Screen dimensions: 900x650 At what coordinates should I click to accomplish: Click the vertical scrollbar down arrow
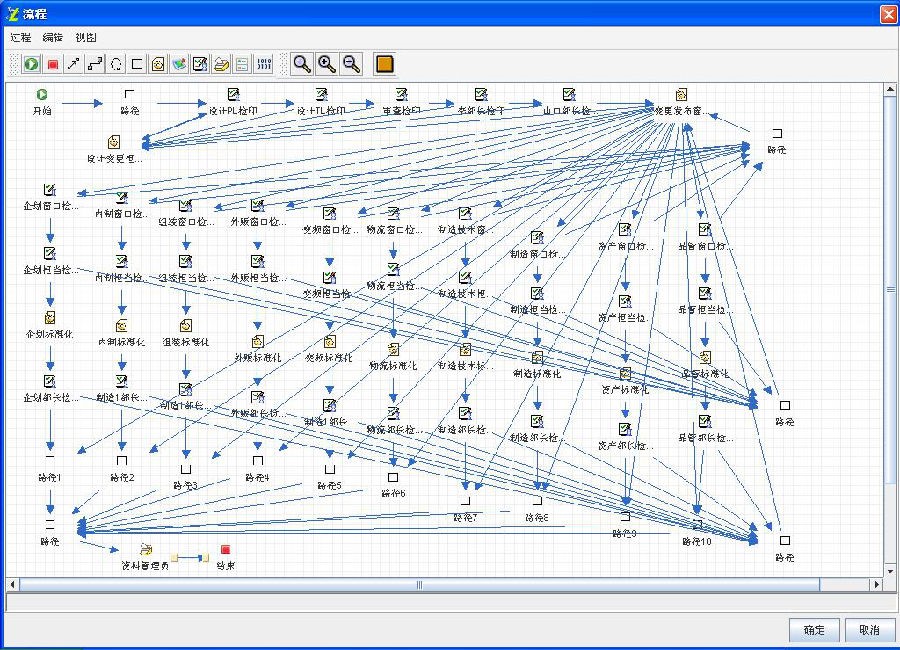(889, 570)
